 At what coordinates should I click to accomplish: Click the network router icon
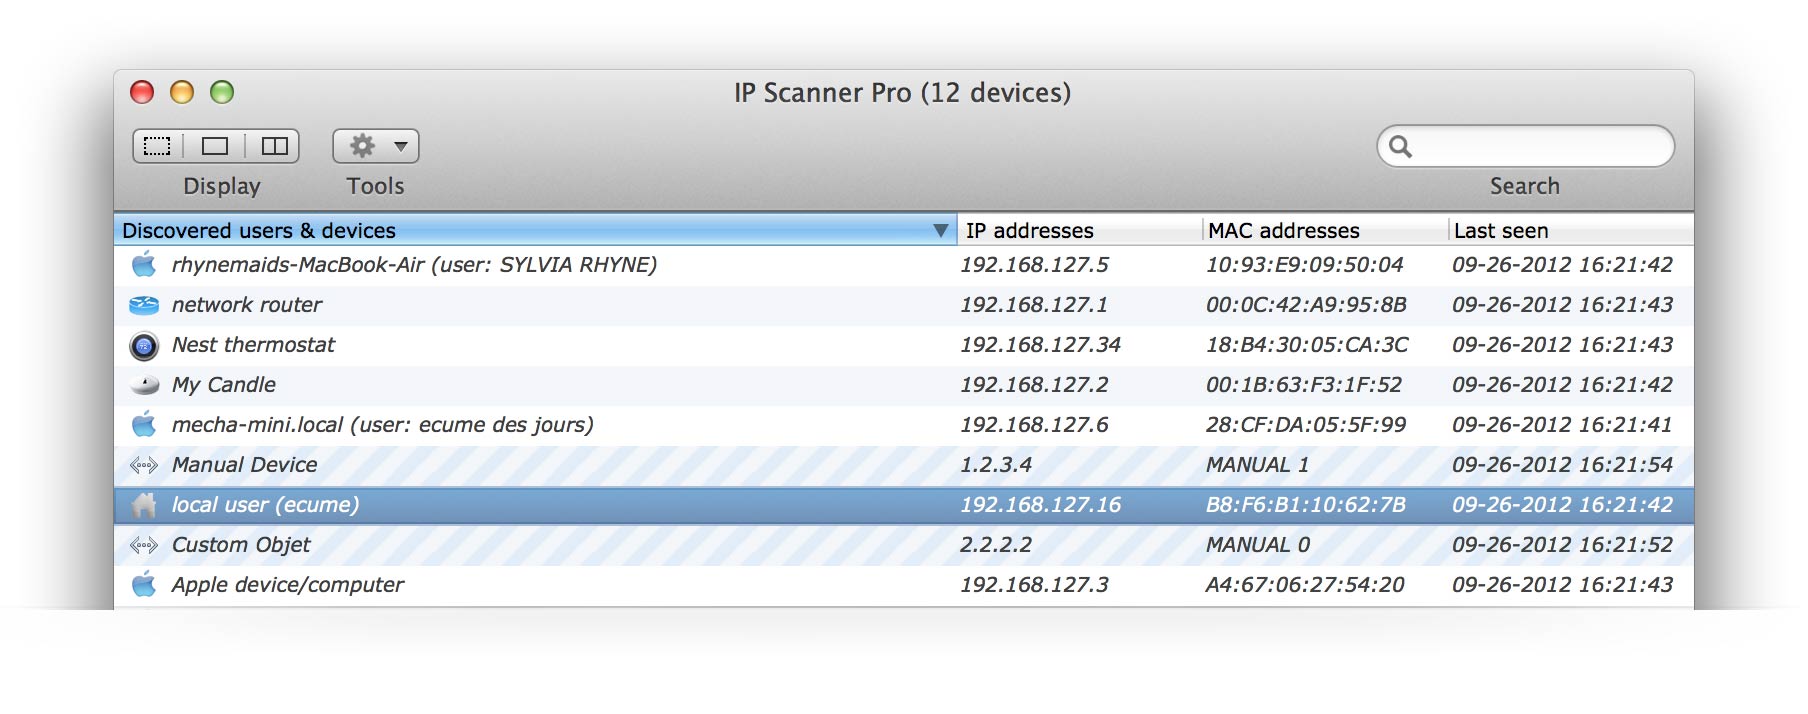tap(144, 305)
